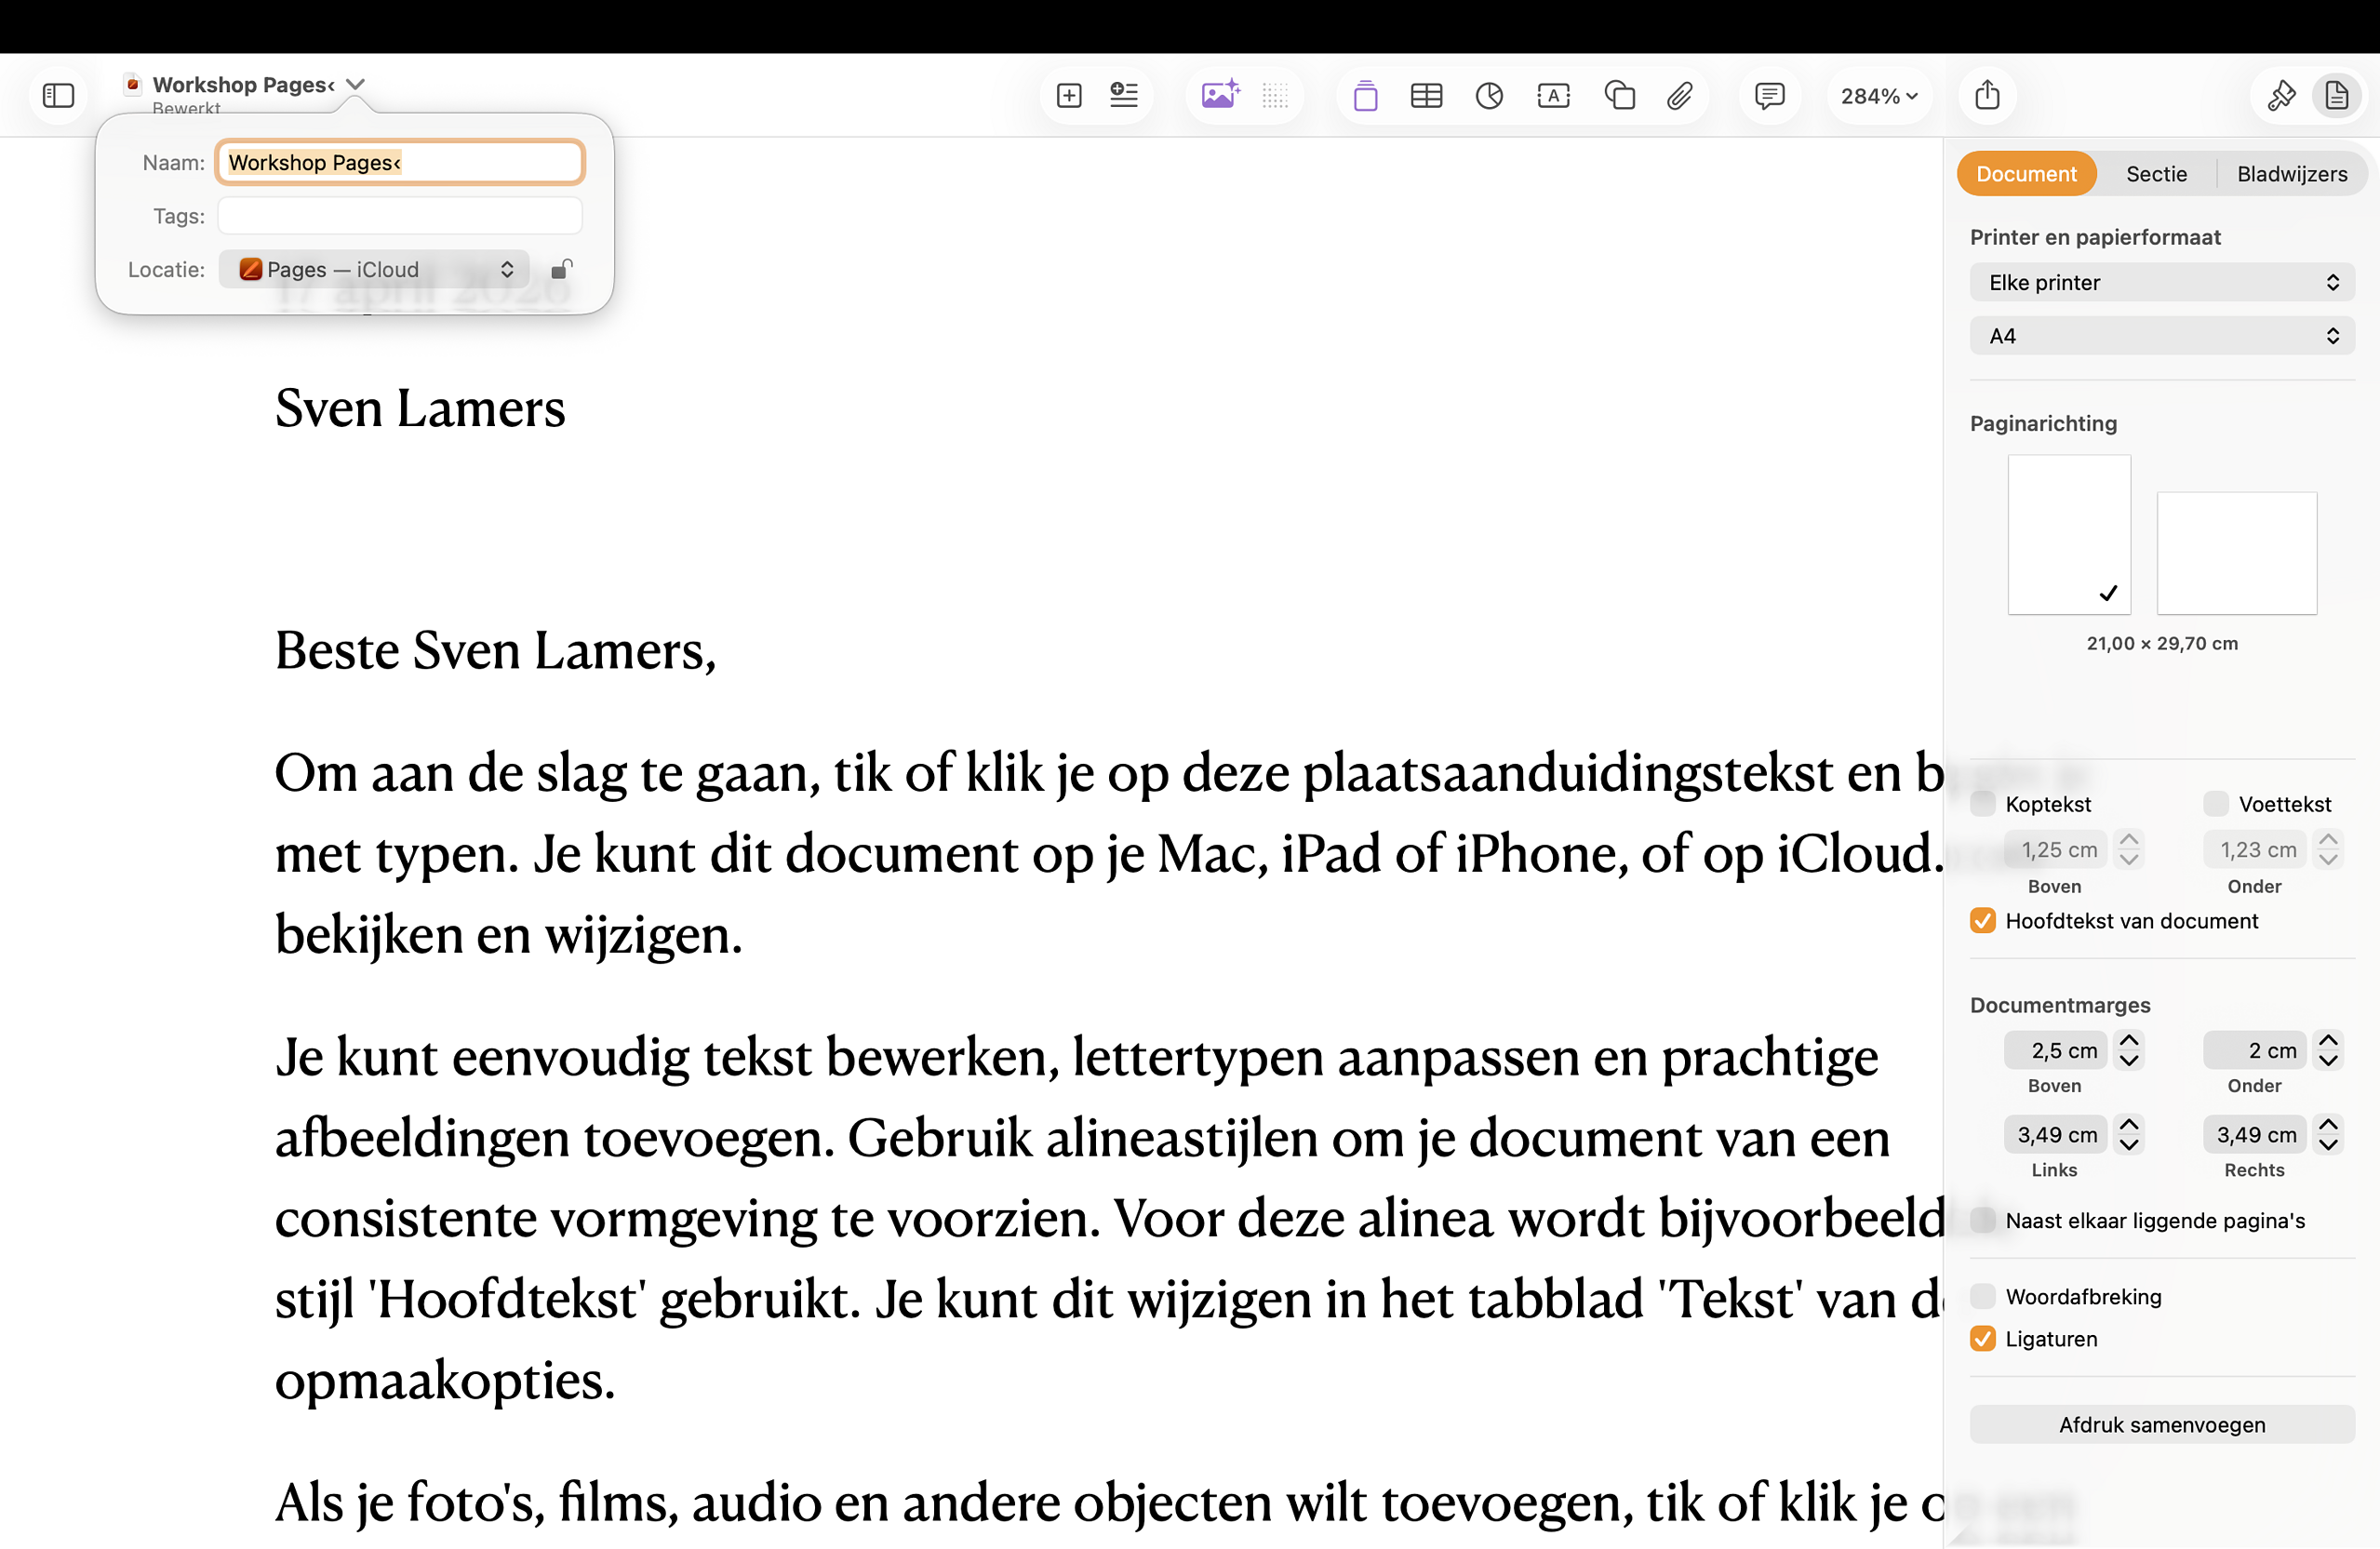Switch to the Bladwijzers tab
The height and width of the screenshot is (1549, 2380).
2291,174
